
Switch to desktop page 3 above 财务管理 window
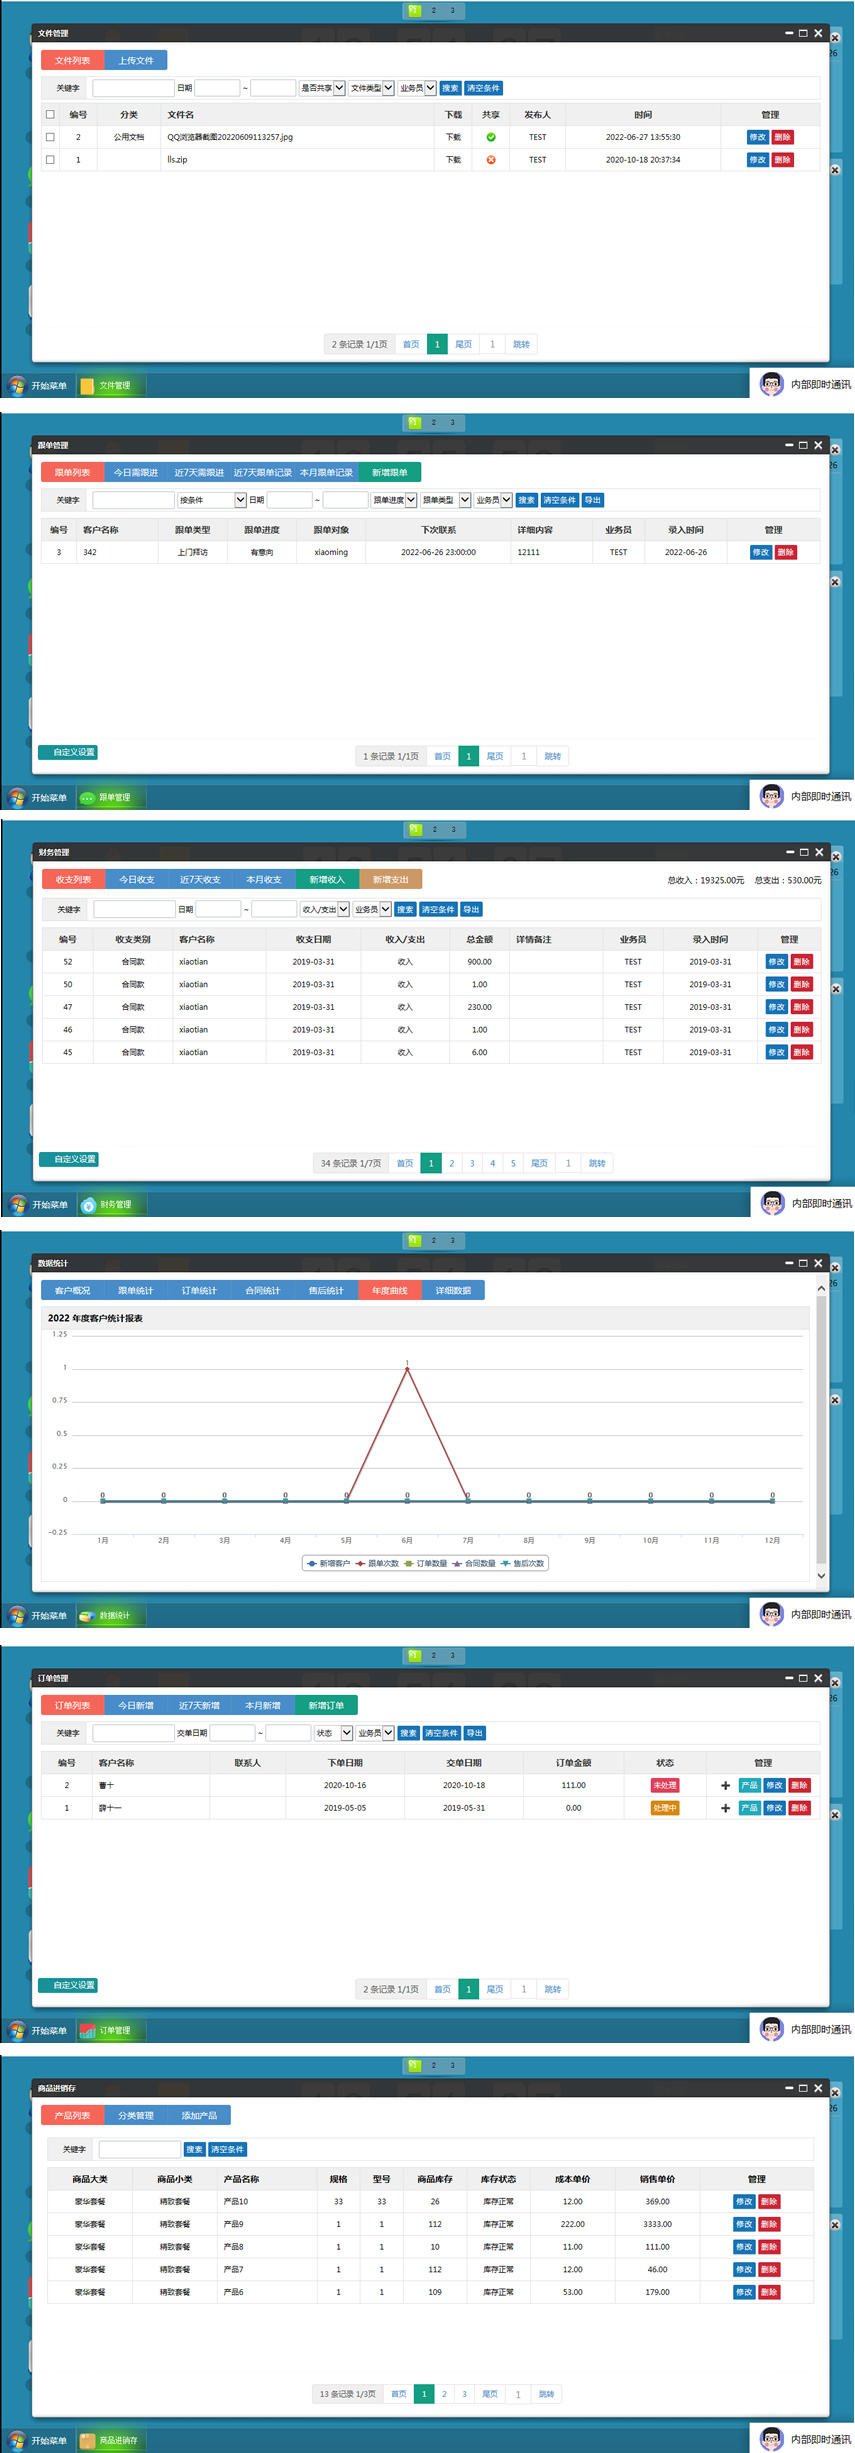[x=453, y=830]
